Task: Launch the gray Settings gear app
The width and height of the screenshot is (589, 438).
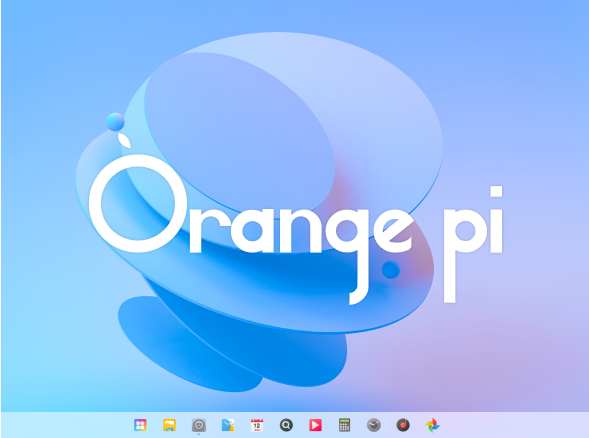Action: [x=199, y=425]
